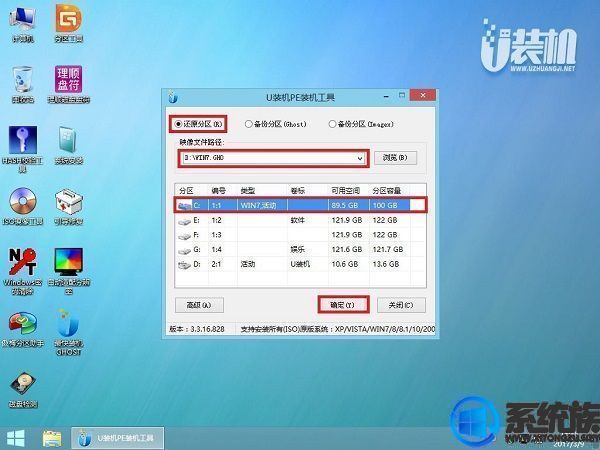
Task: Open the 理顺盘符 drive letter icon
Action: click(x=68, y=84)
